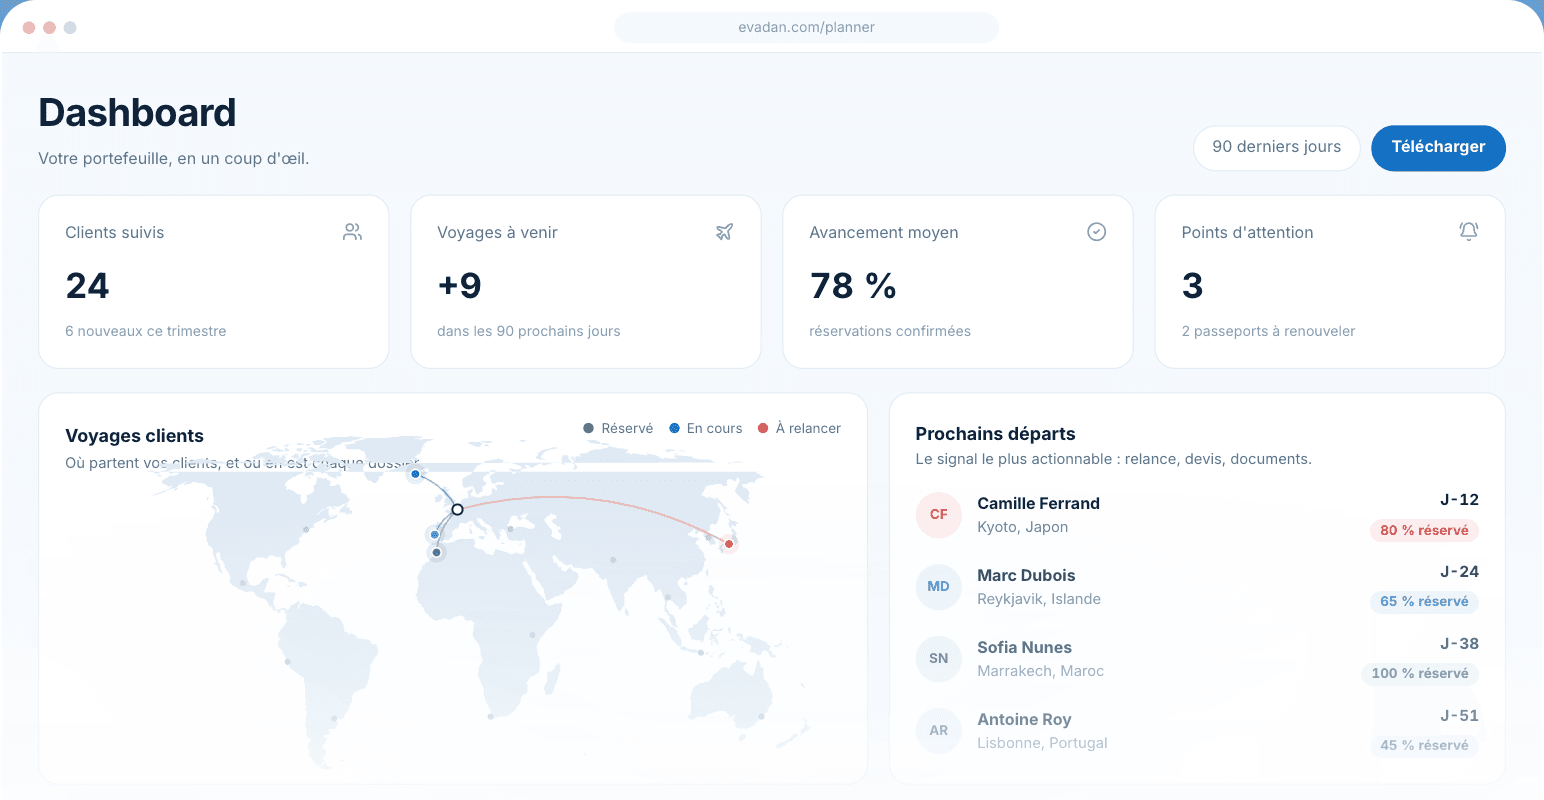Click the +9 value on Voyages à venir card
1544x800 pixels.
coord(459,286)
